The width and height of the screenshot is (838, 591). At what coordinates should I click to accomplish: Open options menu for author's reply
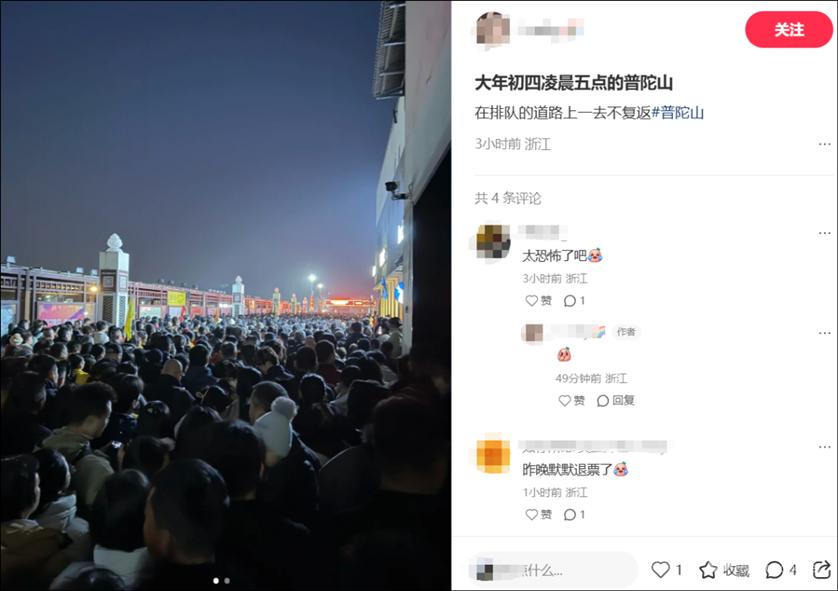click(825, 333)
